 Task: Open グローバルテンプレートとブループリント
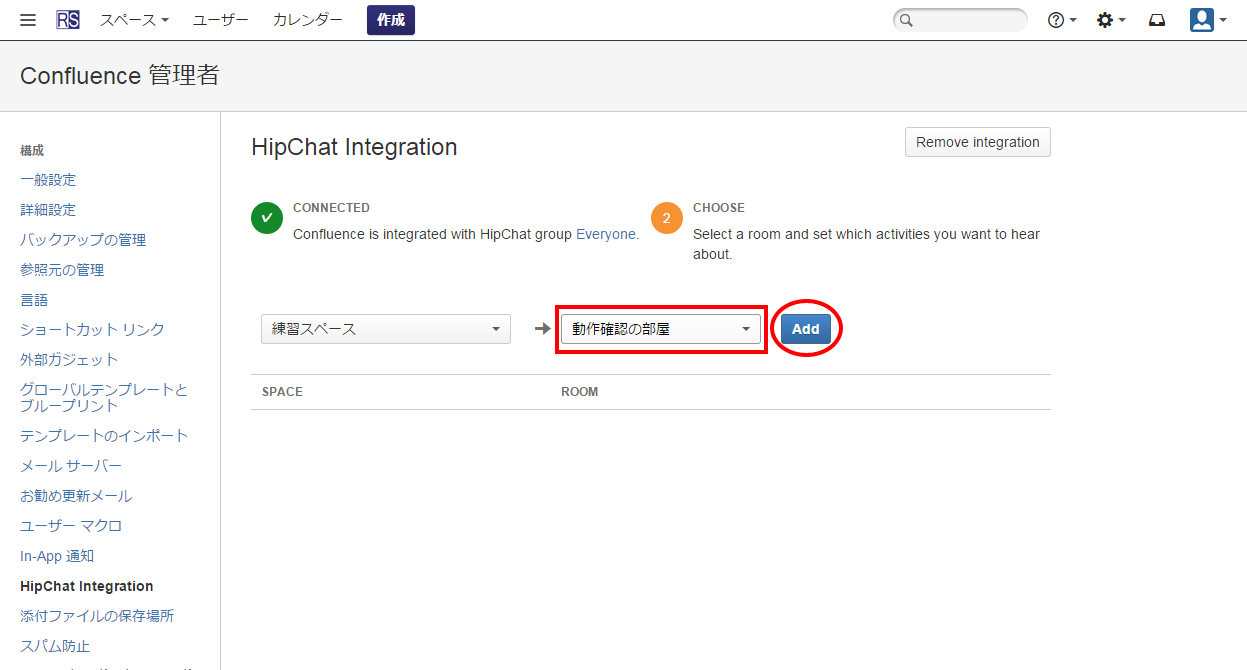(104, 397)
